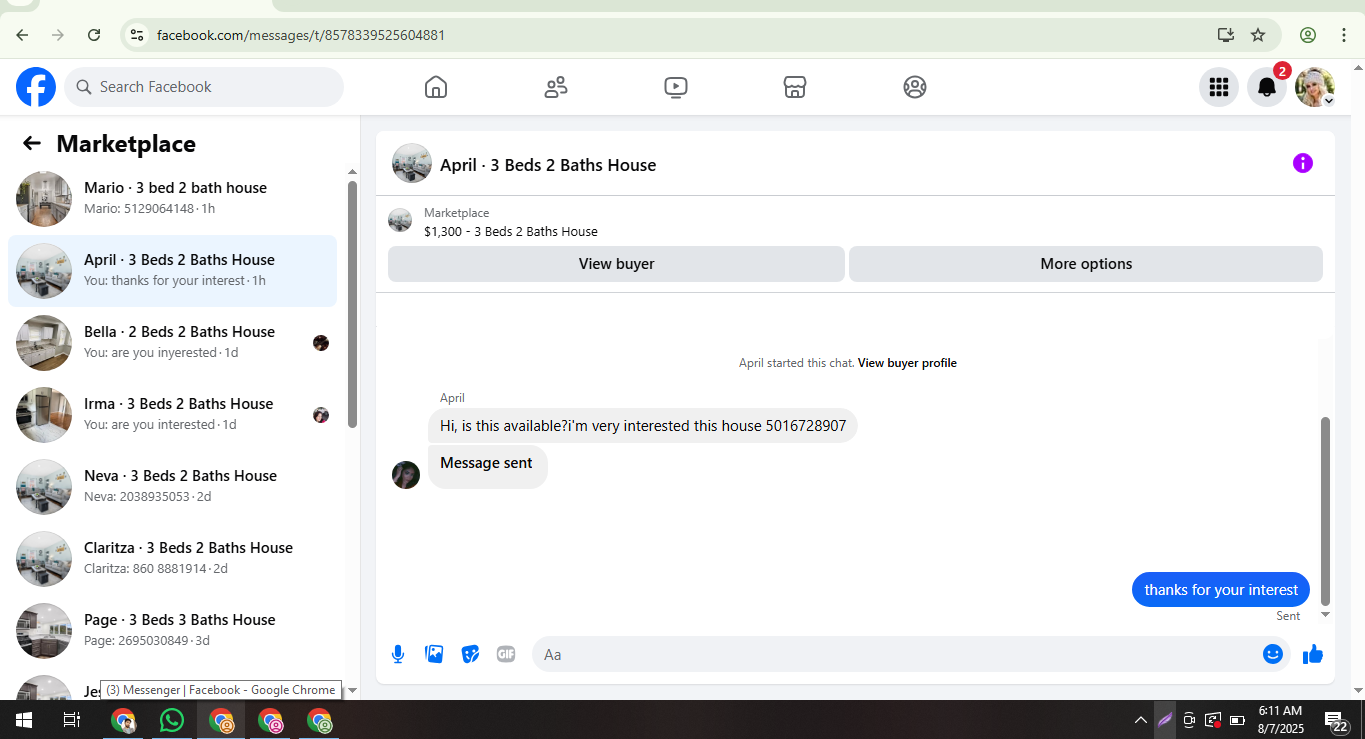Bookmark this page with the star icon
1365x739 pixels.
(1258, 35)
